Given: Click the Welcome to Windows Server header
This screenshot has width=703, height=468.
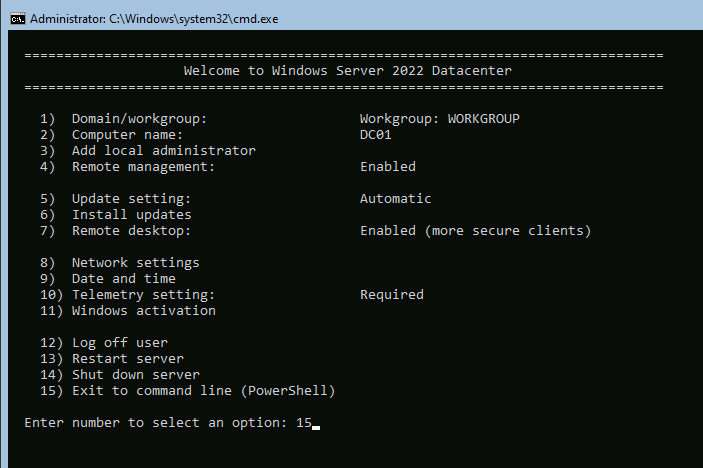Looking at the screenshot, I should (x=347, y=71).
